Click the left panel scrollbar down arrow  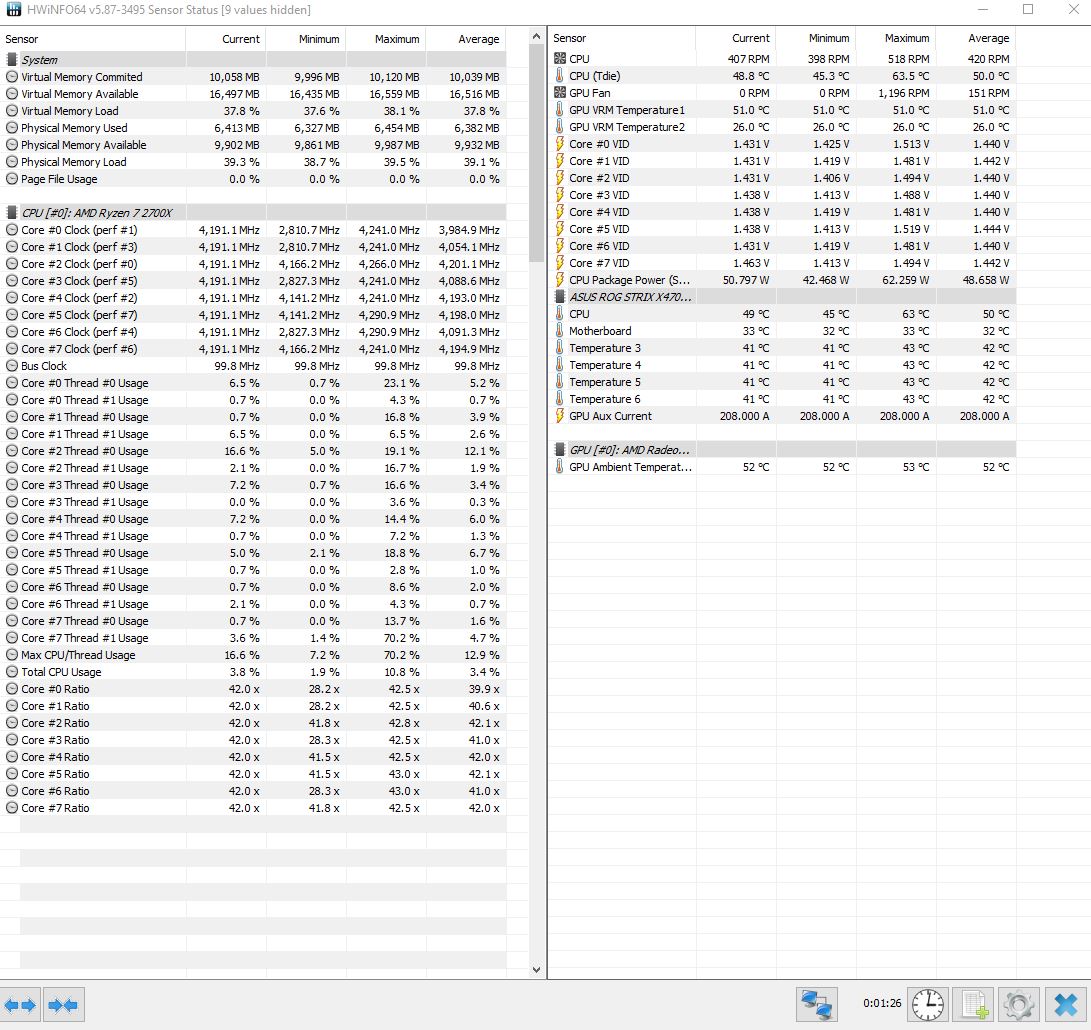(536, 969)
